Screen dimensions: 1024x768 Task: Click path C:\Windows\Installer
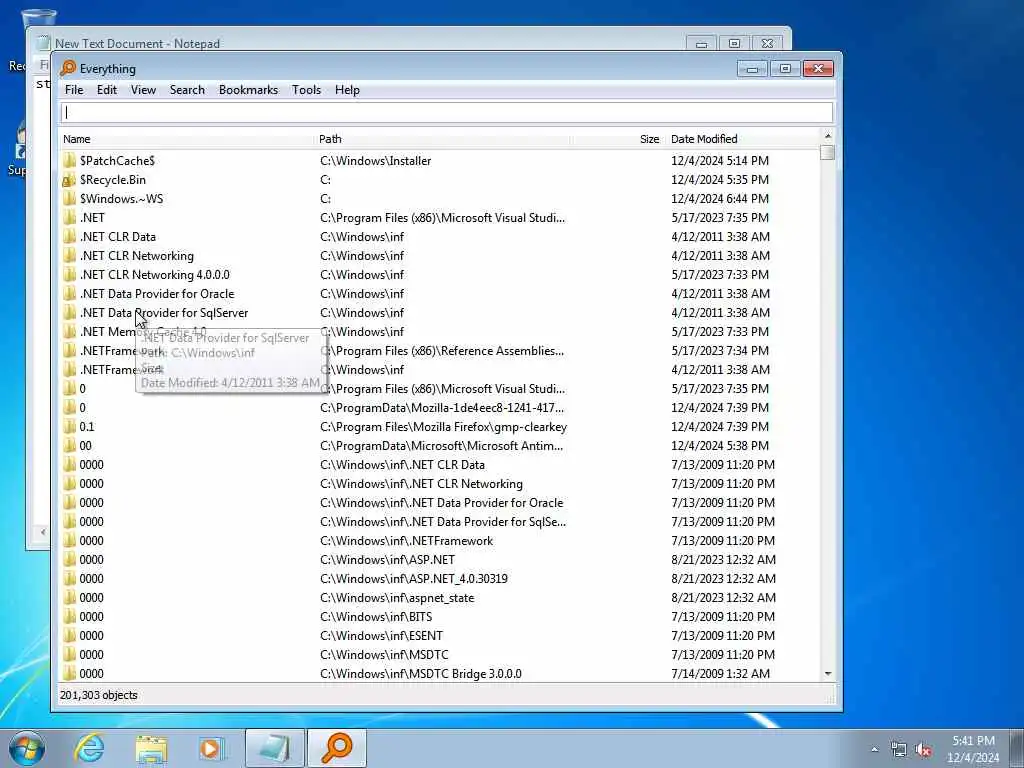[x=376, y=161]
